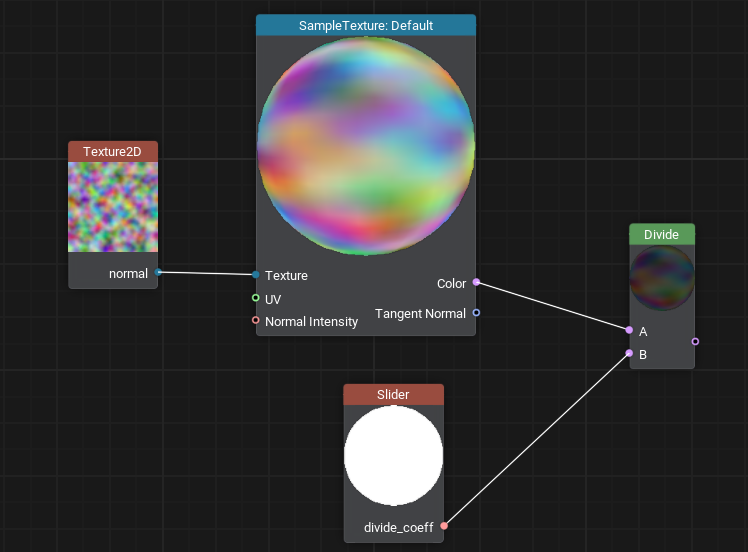Click the wire from Color to A
This screenshot has width=748, height=552.
(552, 306)
